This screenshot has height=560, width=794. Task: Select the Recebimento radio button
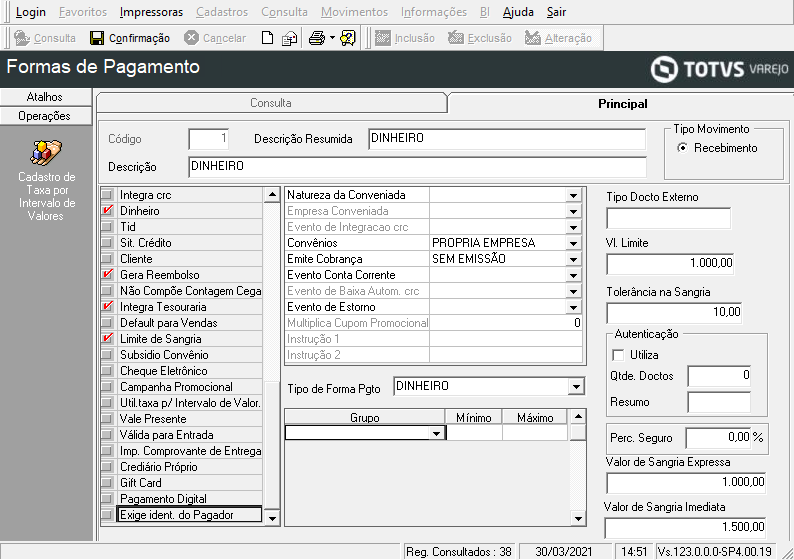tap(683, 148)
